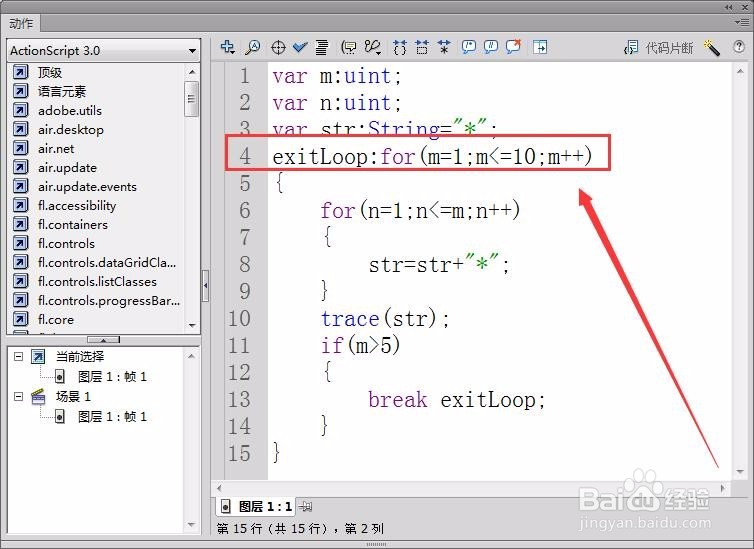The image size is (754, 549).
Task: Click the 'trace(str);' code line
Action: [x=385, y=319]
